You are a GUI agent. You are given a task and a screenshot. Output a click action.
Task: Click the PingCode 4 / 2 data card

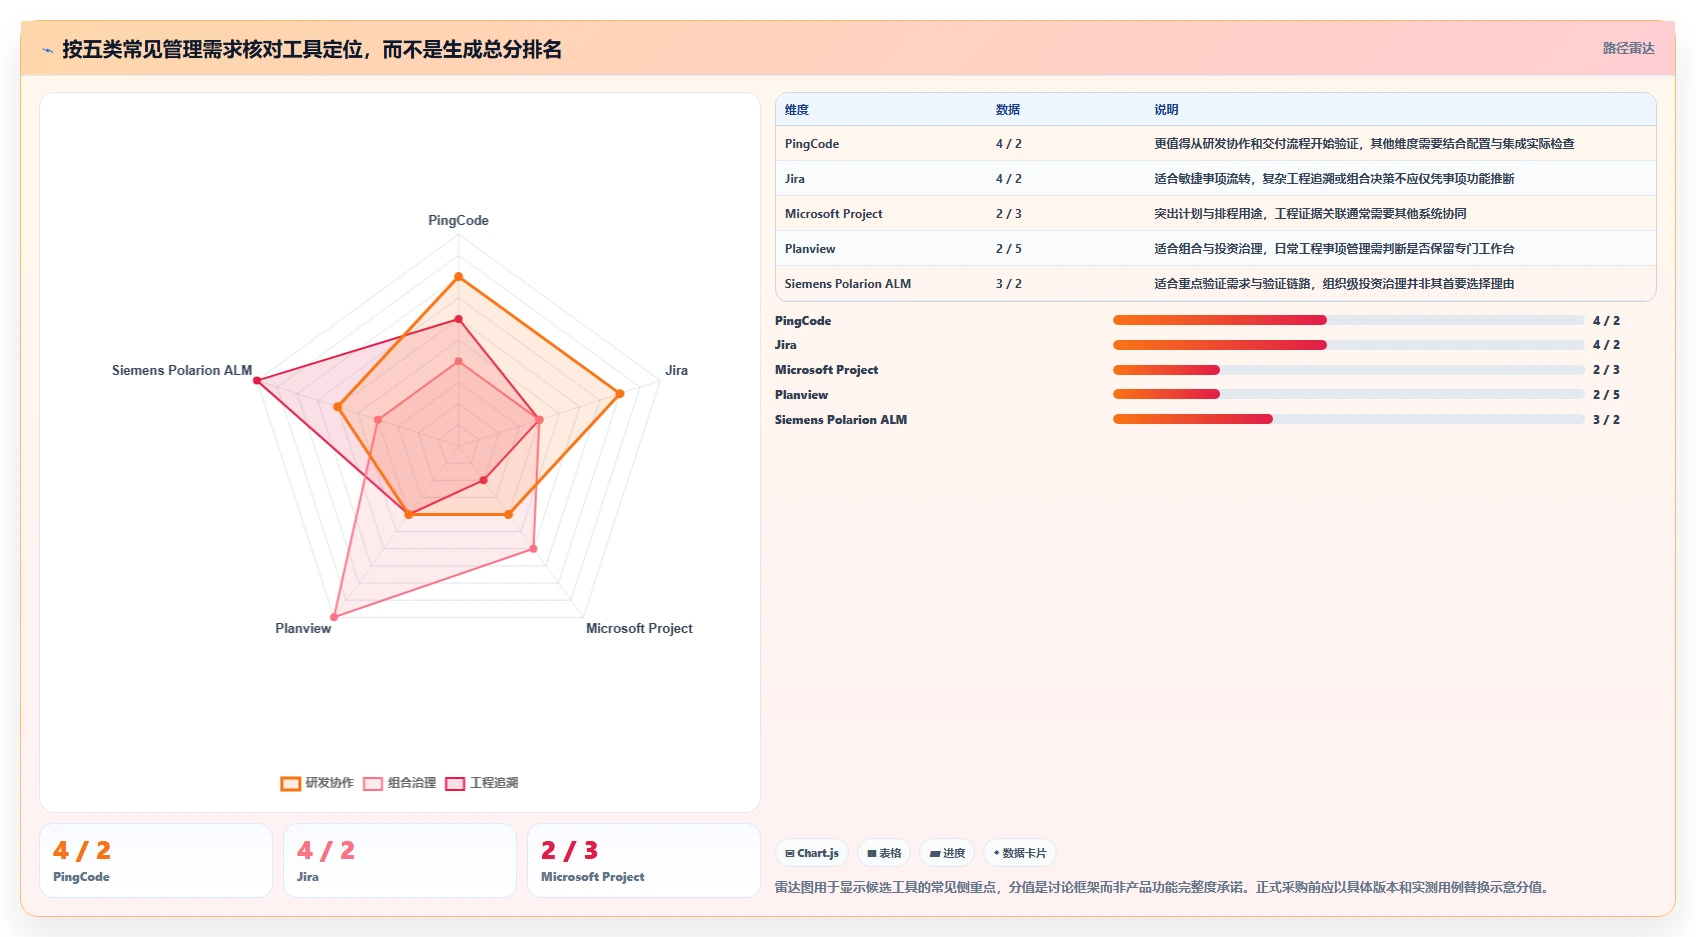(x=156, y=860)
